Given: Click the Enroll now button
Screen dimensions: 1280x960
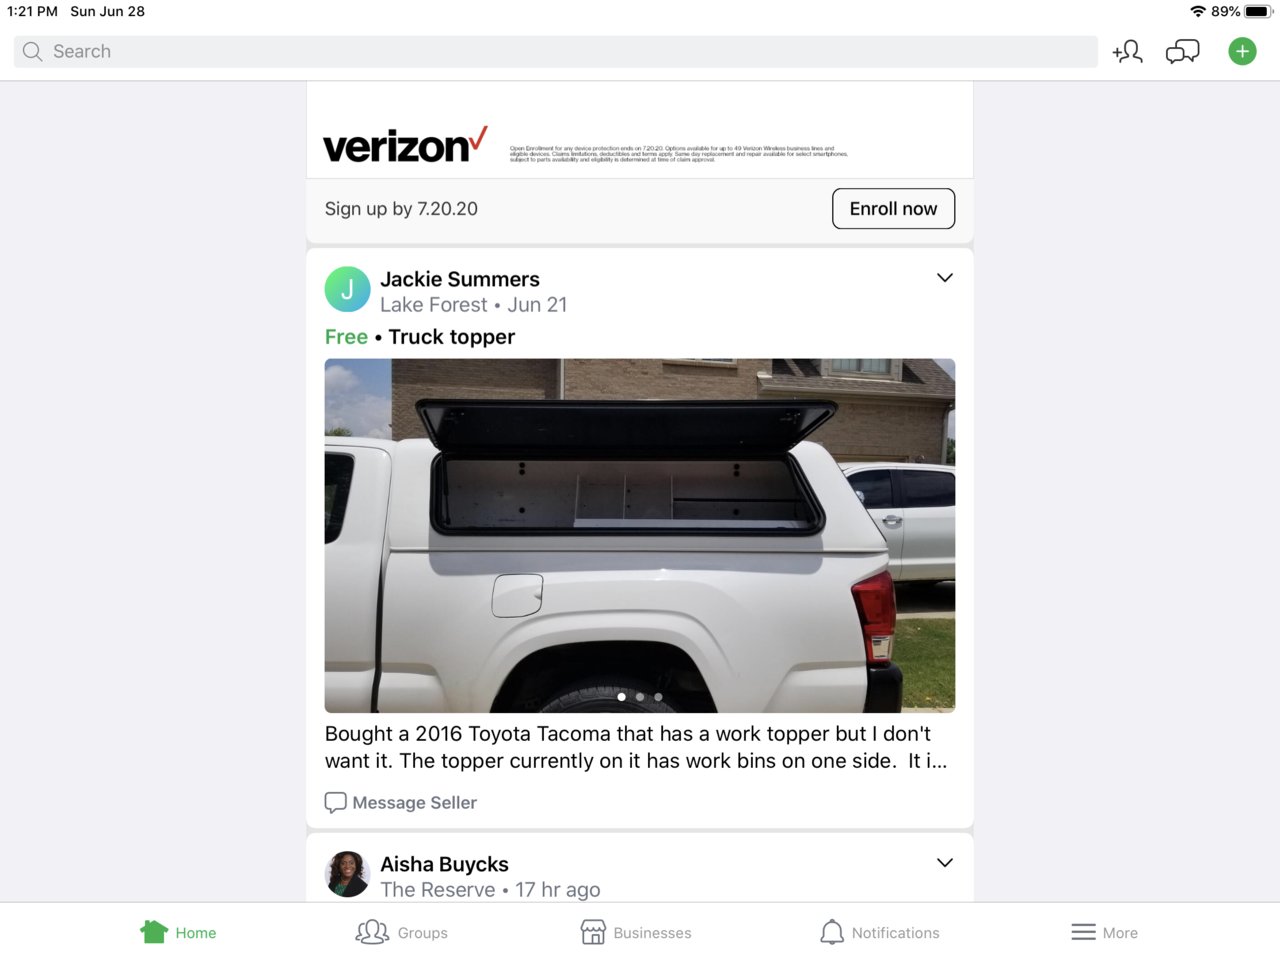Looking at the screenshot, I should (893, 209).
